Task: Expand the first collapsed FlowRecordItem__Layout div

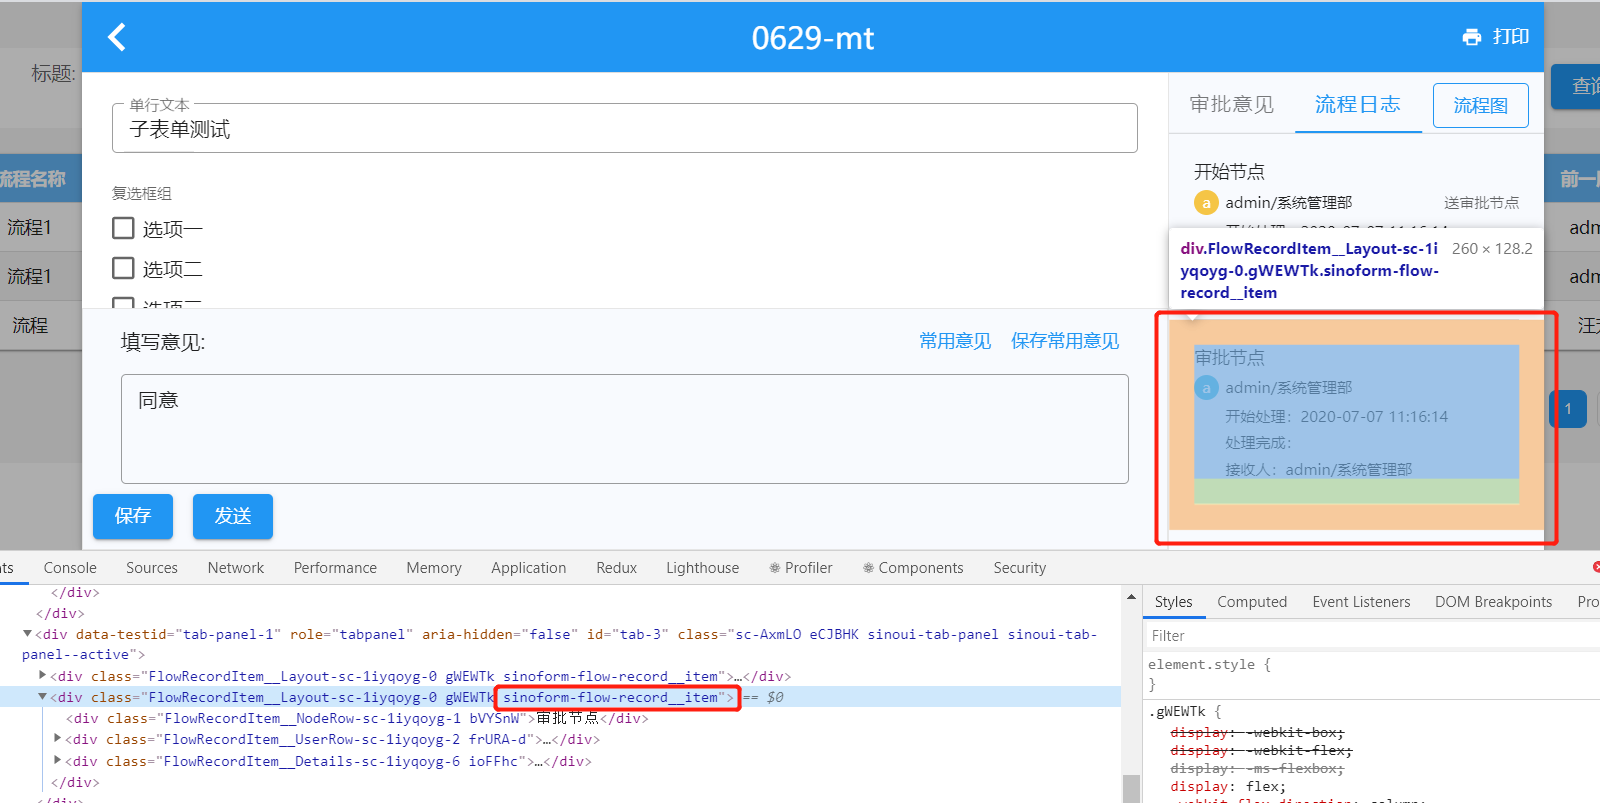Action: click(42, 676)
